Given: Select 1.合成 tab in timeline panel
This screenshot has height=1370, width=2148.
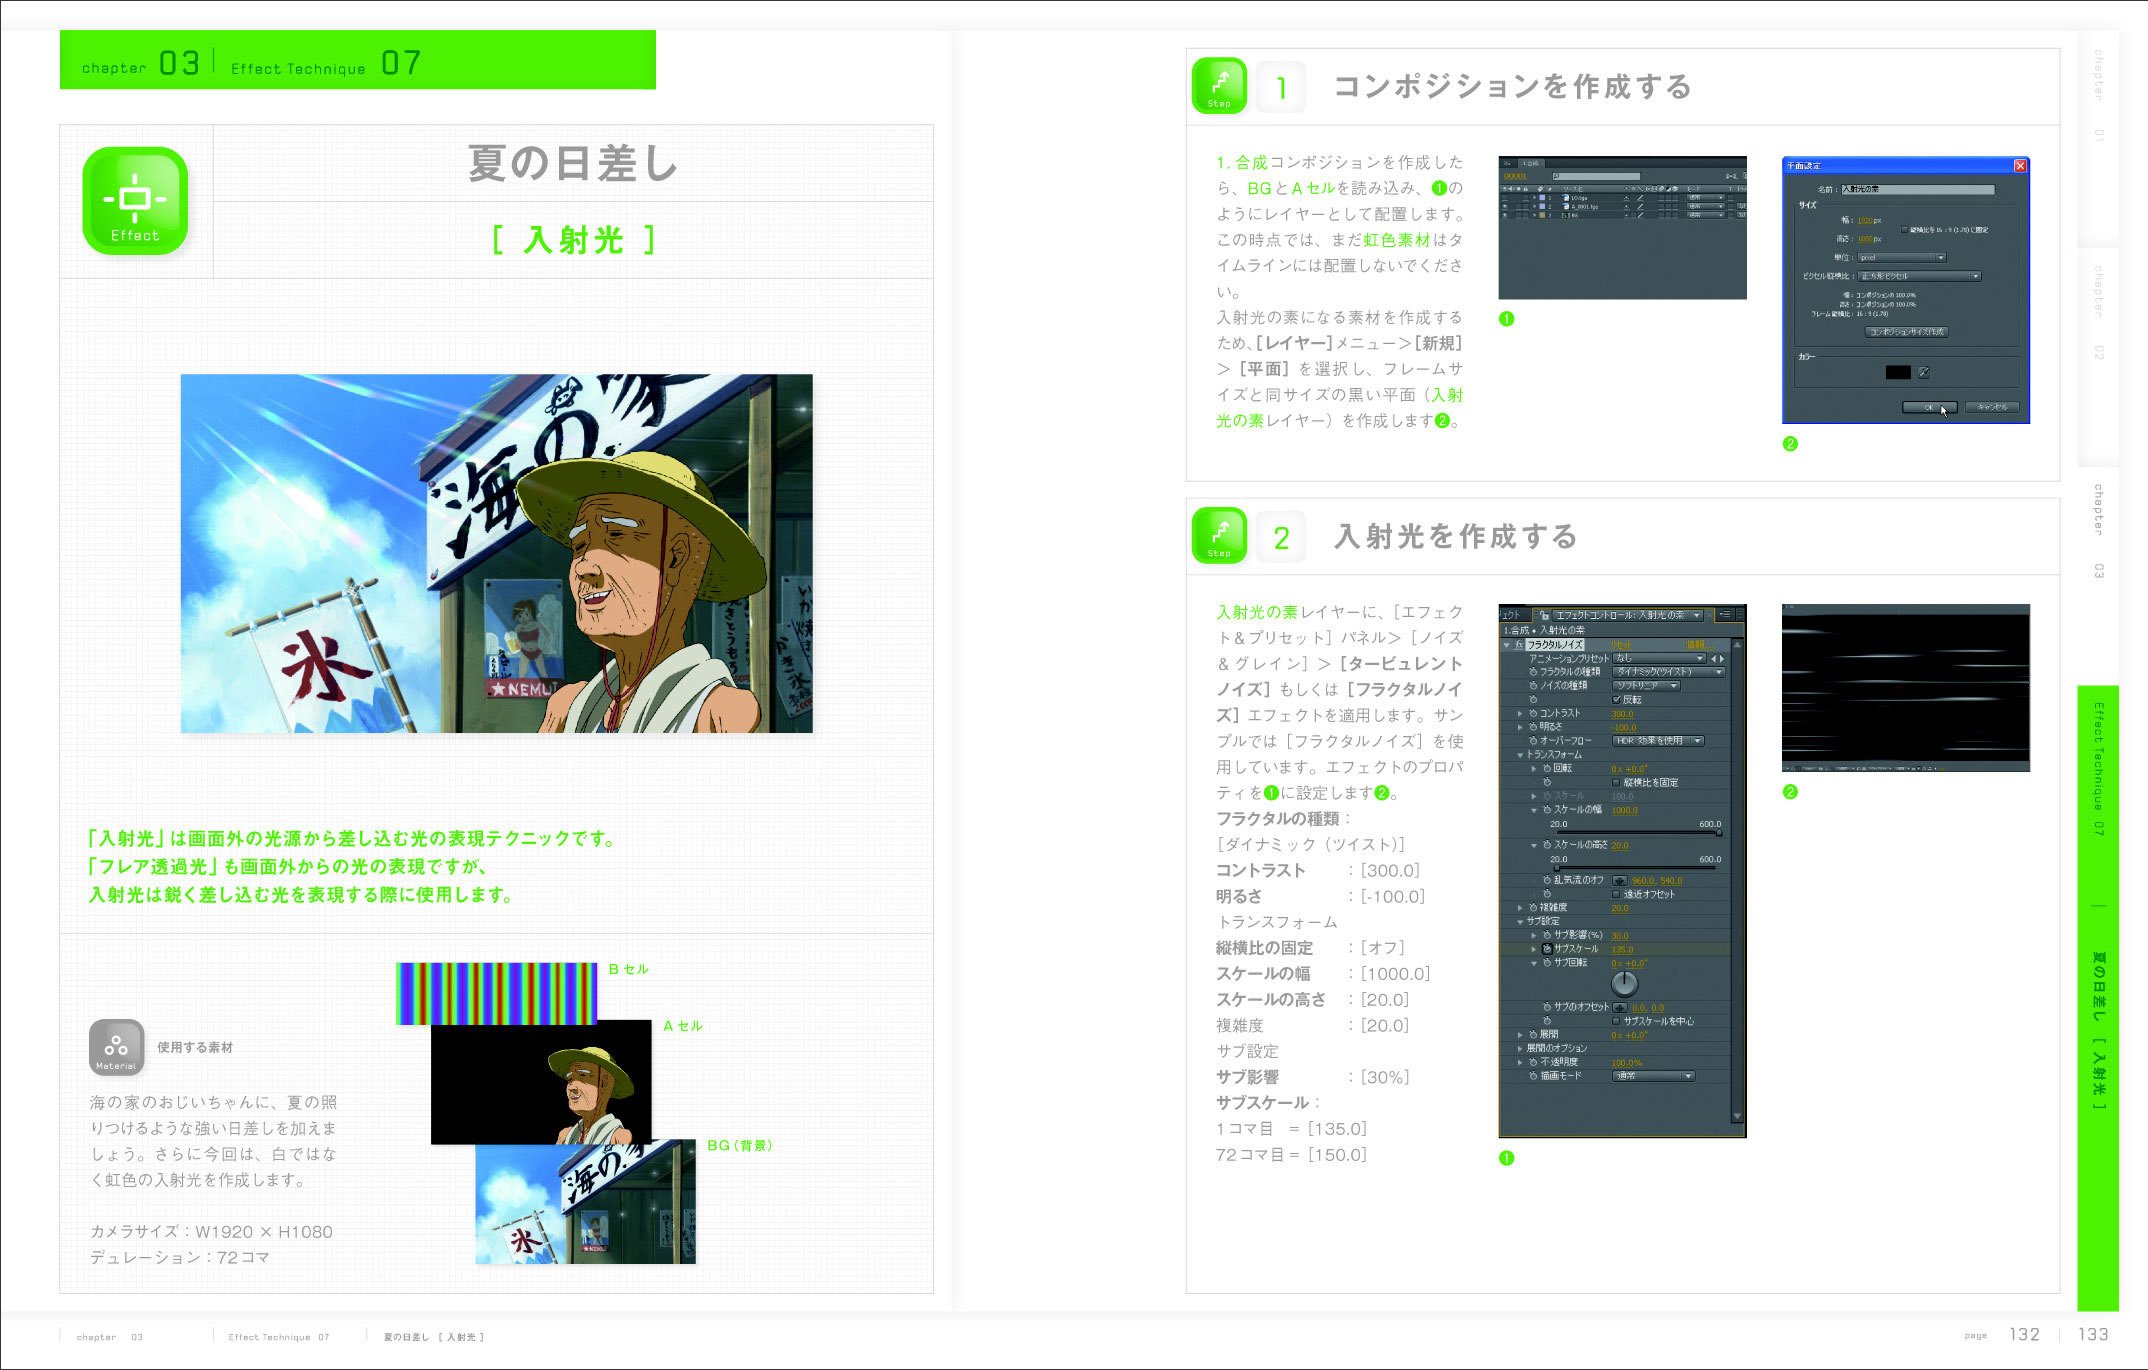Looking at the screenshot, I should click(x=1531, y=163).
